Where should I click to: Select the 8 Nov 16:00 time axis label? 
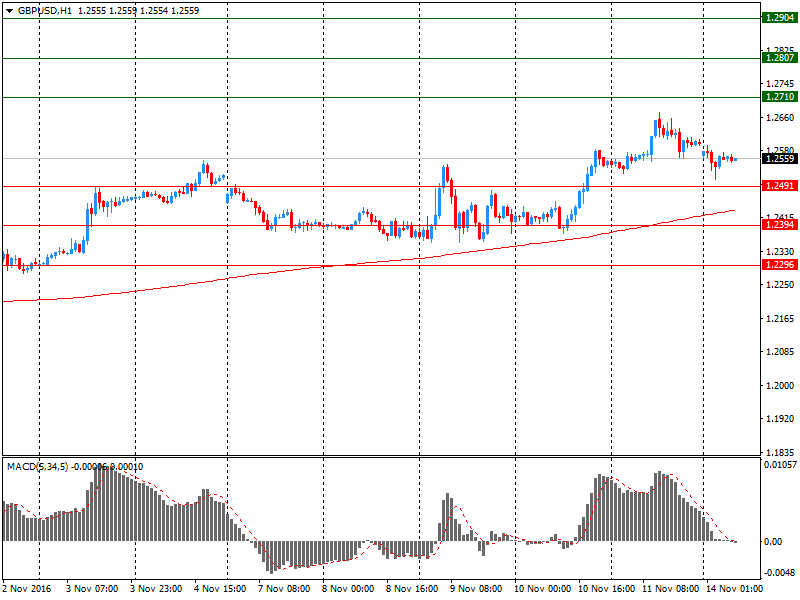click(412, 589)
